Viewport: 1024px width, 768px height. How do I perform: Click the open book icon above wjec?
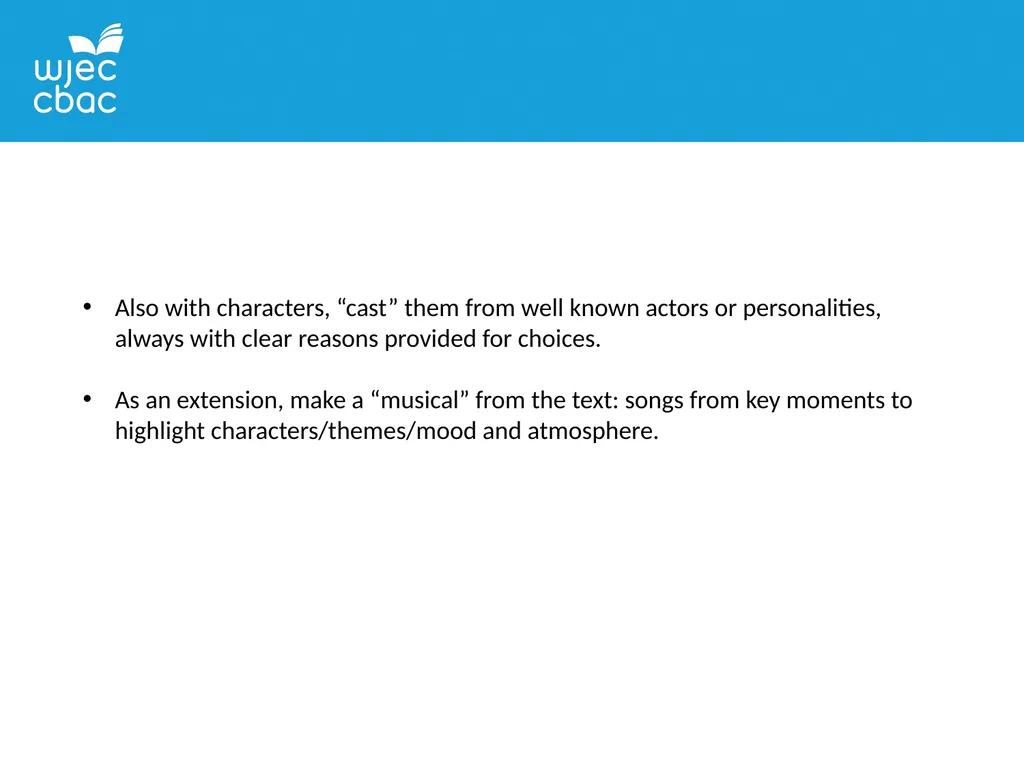tap(97, 39)
